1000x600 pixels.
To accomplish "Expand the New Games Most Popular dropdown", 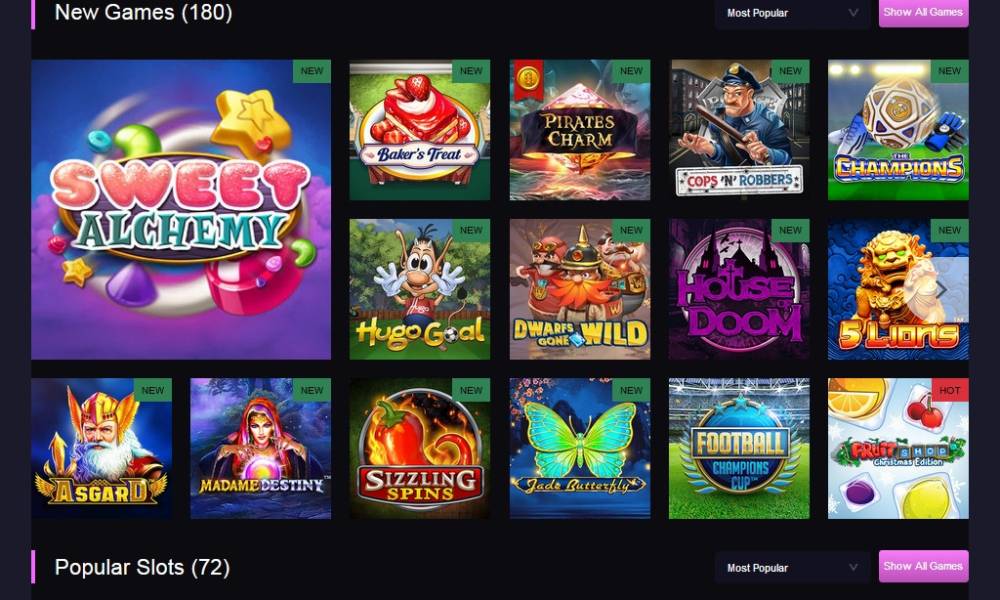I will point(792,13).
